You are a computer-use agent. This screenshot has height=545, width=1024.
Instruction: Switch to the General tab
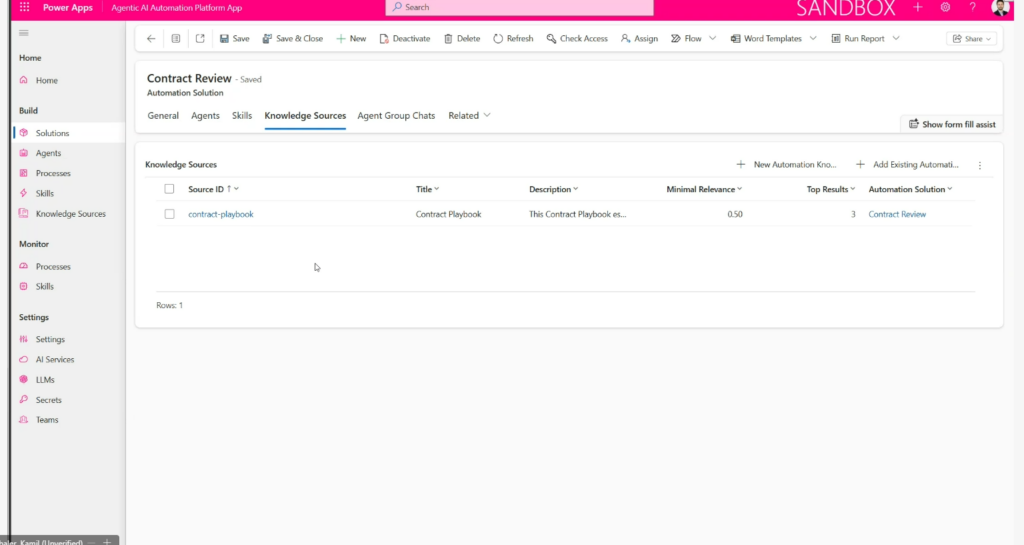pyautogui.click(x=163, y=116)
